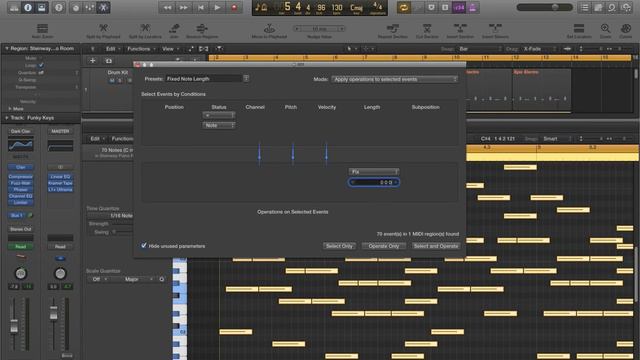Open the Nudge Value dropdown in toolbar

coord(319,29)
